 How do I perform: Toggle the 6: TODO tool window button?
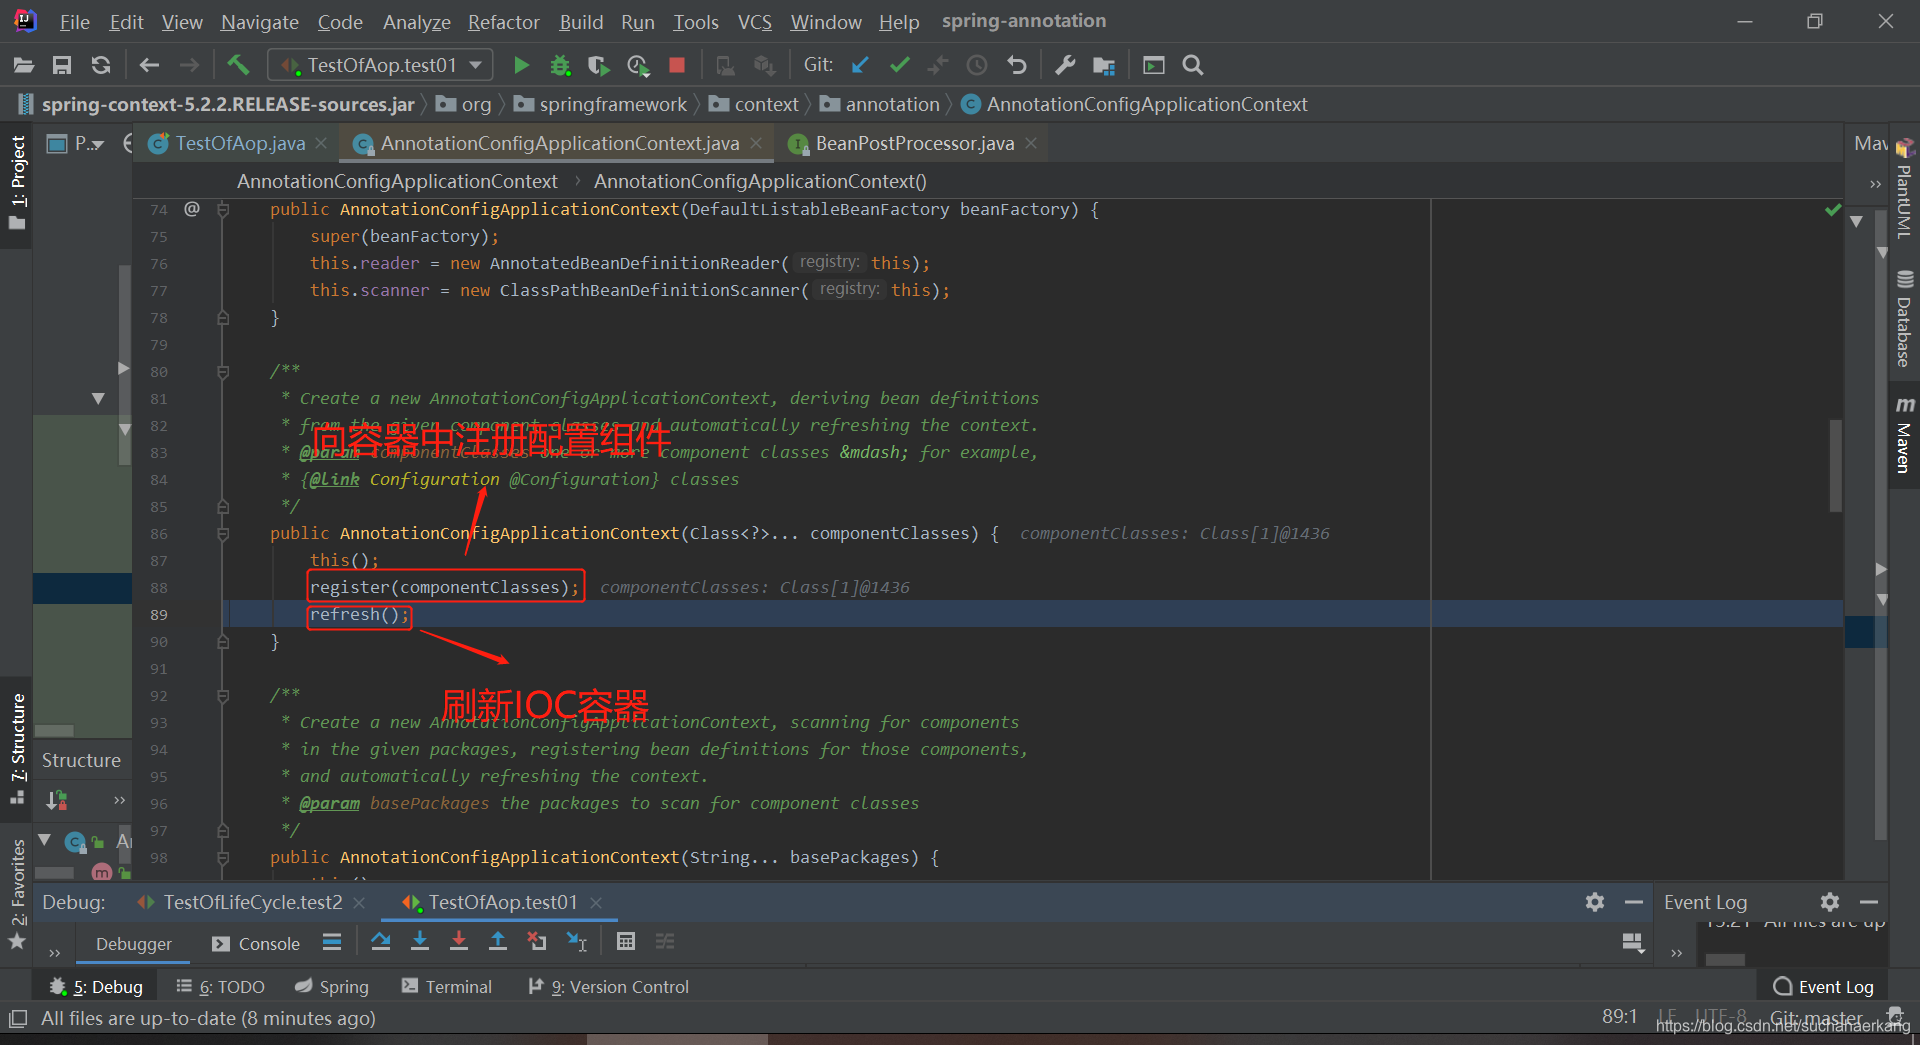(x=220, y=987)
